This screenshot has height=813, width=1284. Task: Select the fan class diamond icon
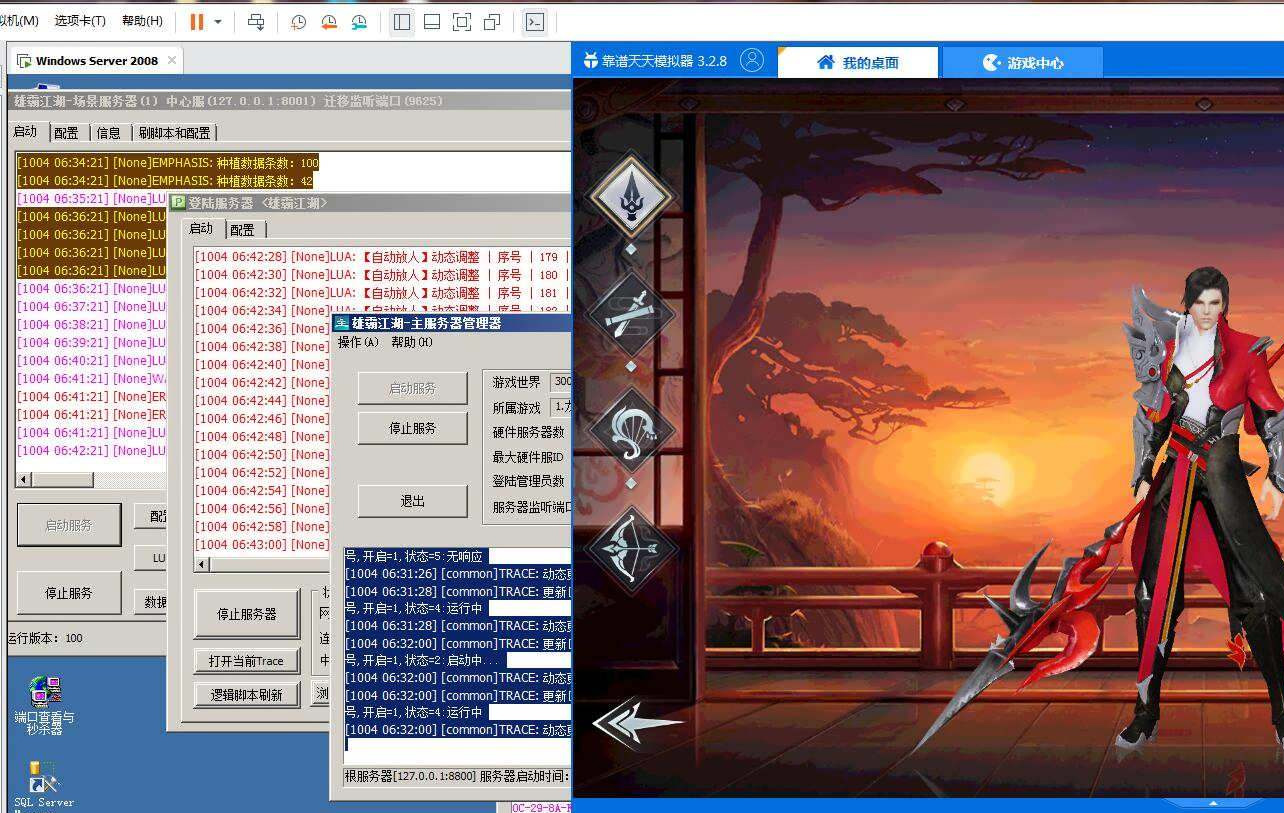[630, 431]
